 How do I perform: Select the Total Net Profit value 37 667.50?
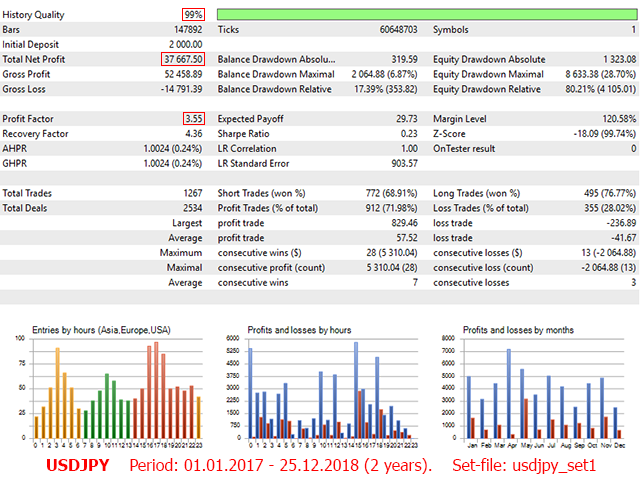pos(183,60)
